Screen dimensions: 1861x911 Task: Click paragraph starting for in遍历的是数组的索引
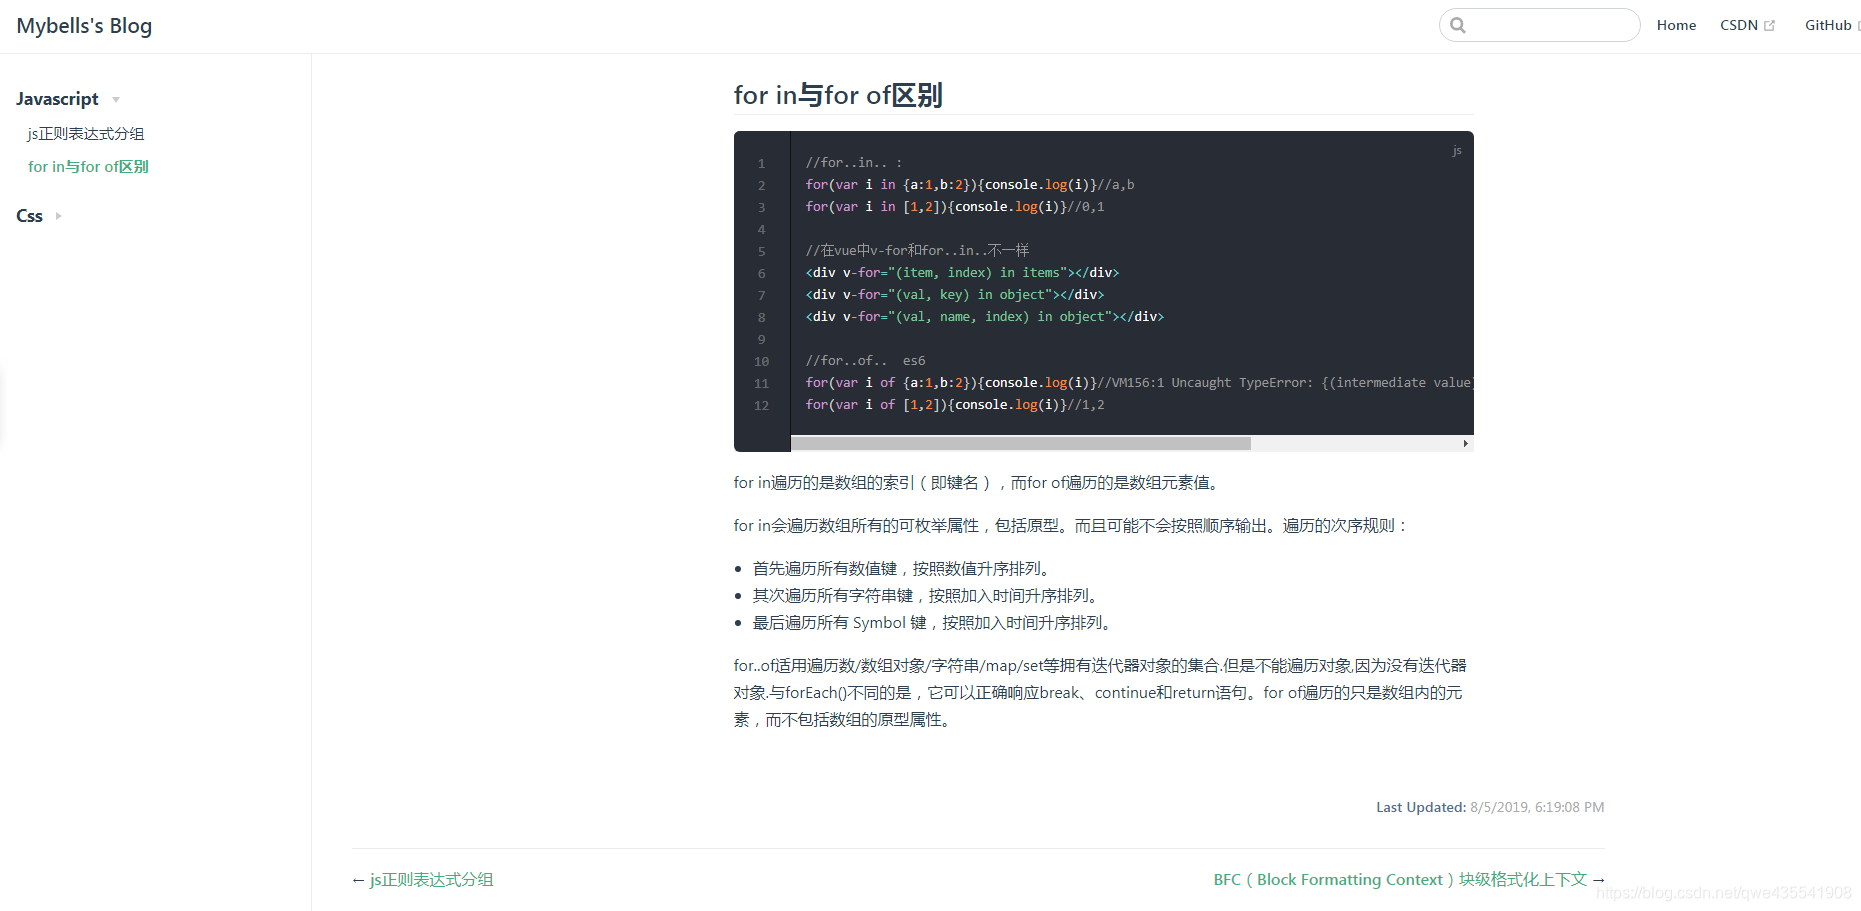coord(979,483)
